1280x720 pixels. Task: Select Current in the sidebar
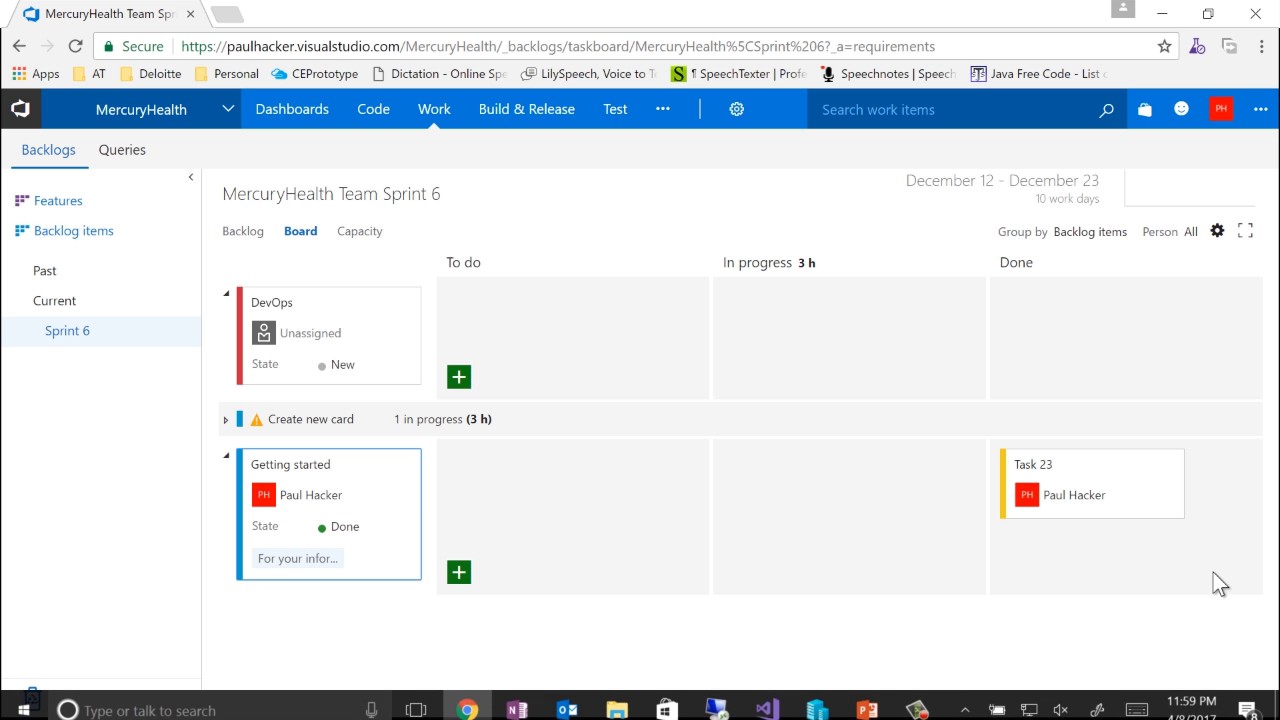tap(54, 301)
